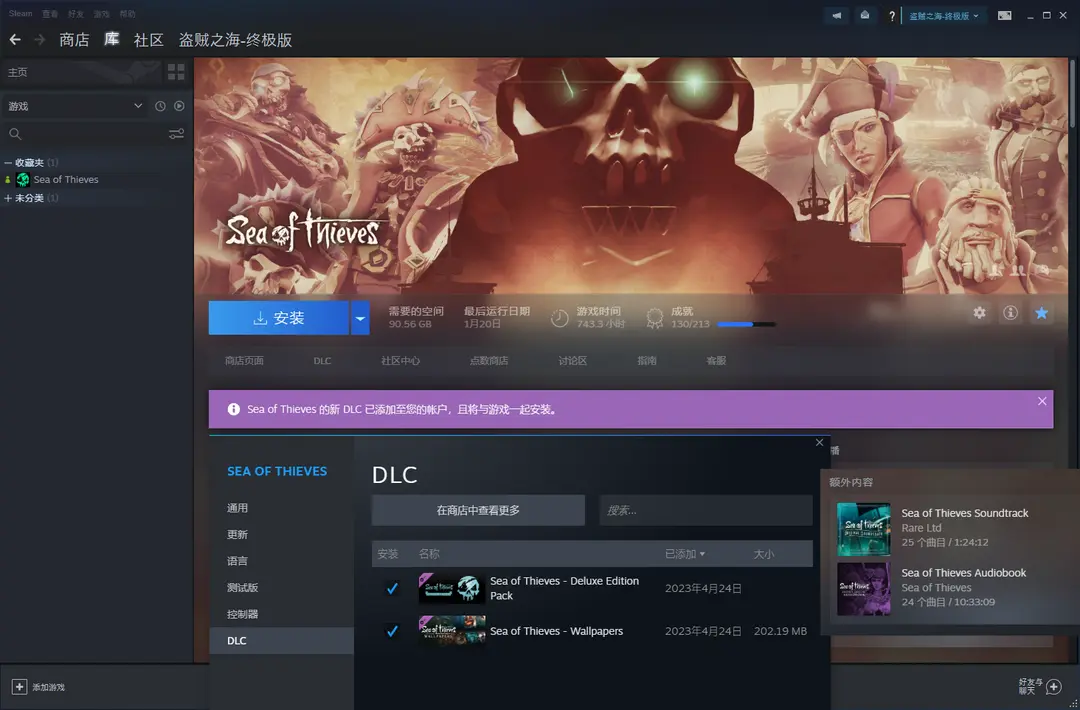Open friends and chat plus icon
Viewport: 1080px width, 710px height.
tap(1054, 686)
